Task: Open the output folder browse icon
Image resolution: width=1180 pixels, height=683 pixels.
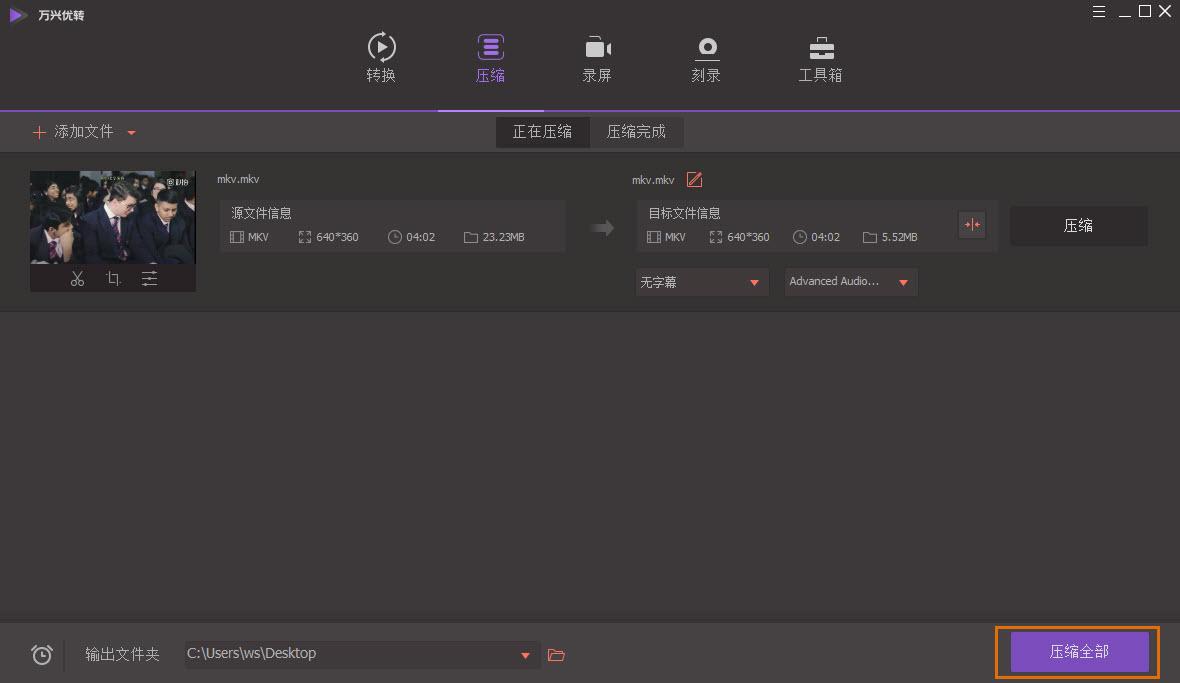Action: 556,654
